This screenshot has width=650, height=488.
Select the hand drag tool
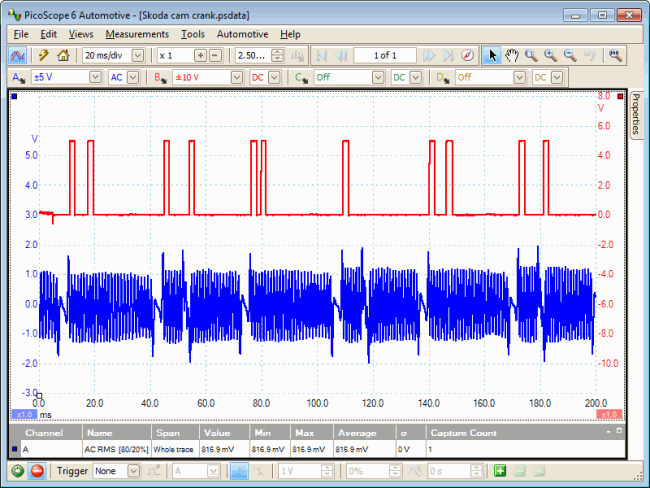(511, 56)
